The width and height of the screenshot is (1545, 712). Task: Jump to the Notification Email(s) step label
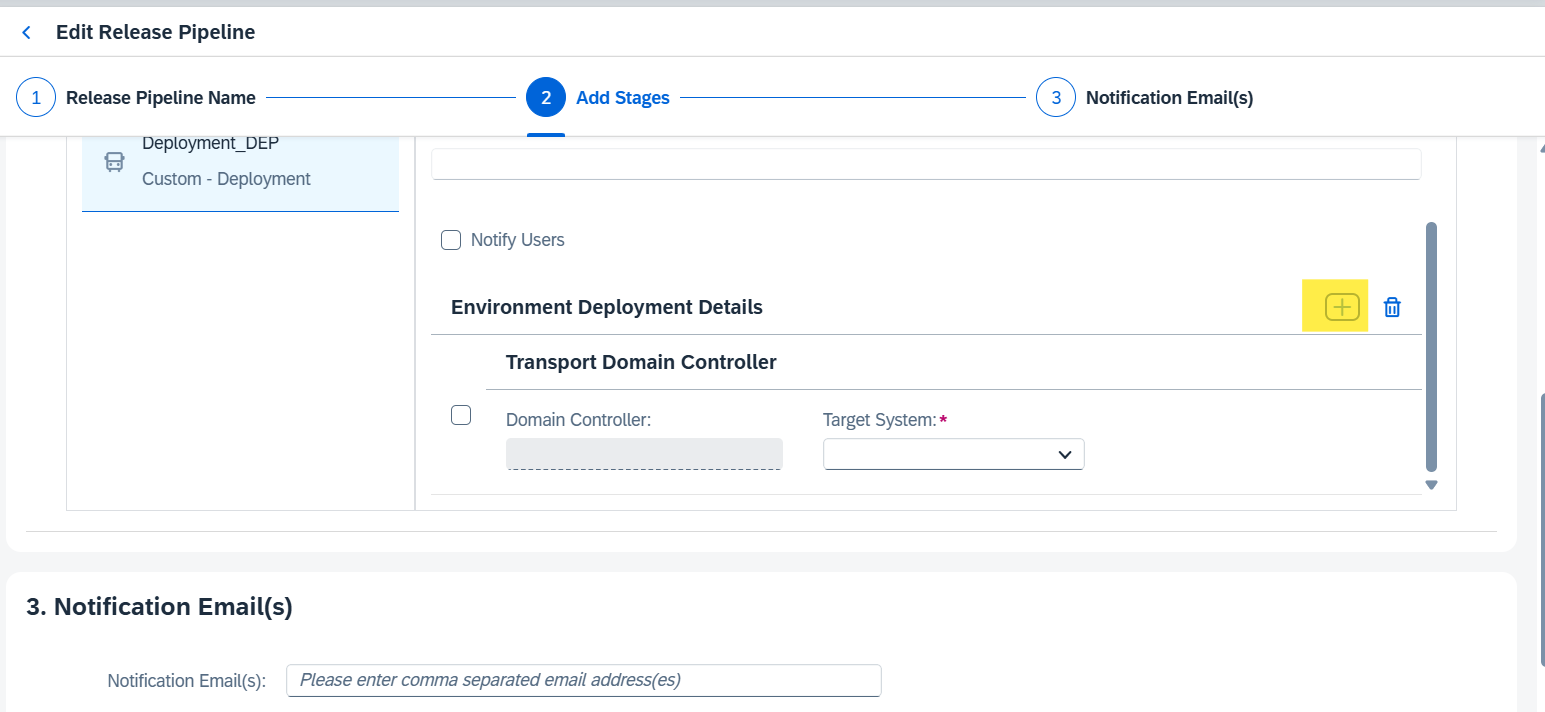pos(1169,98)
